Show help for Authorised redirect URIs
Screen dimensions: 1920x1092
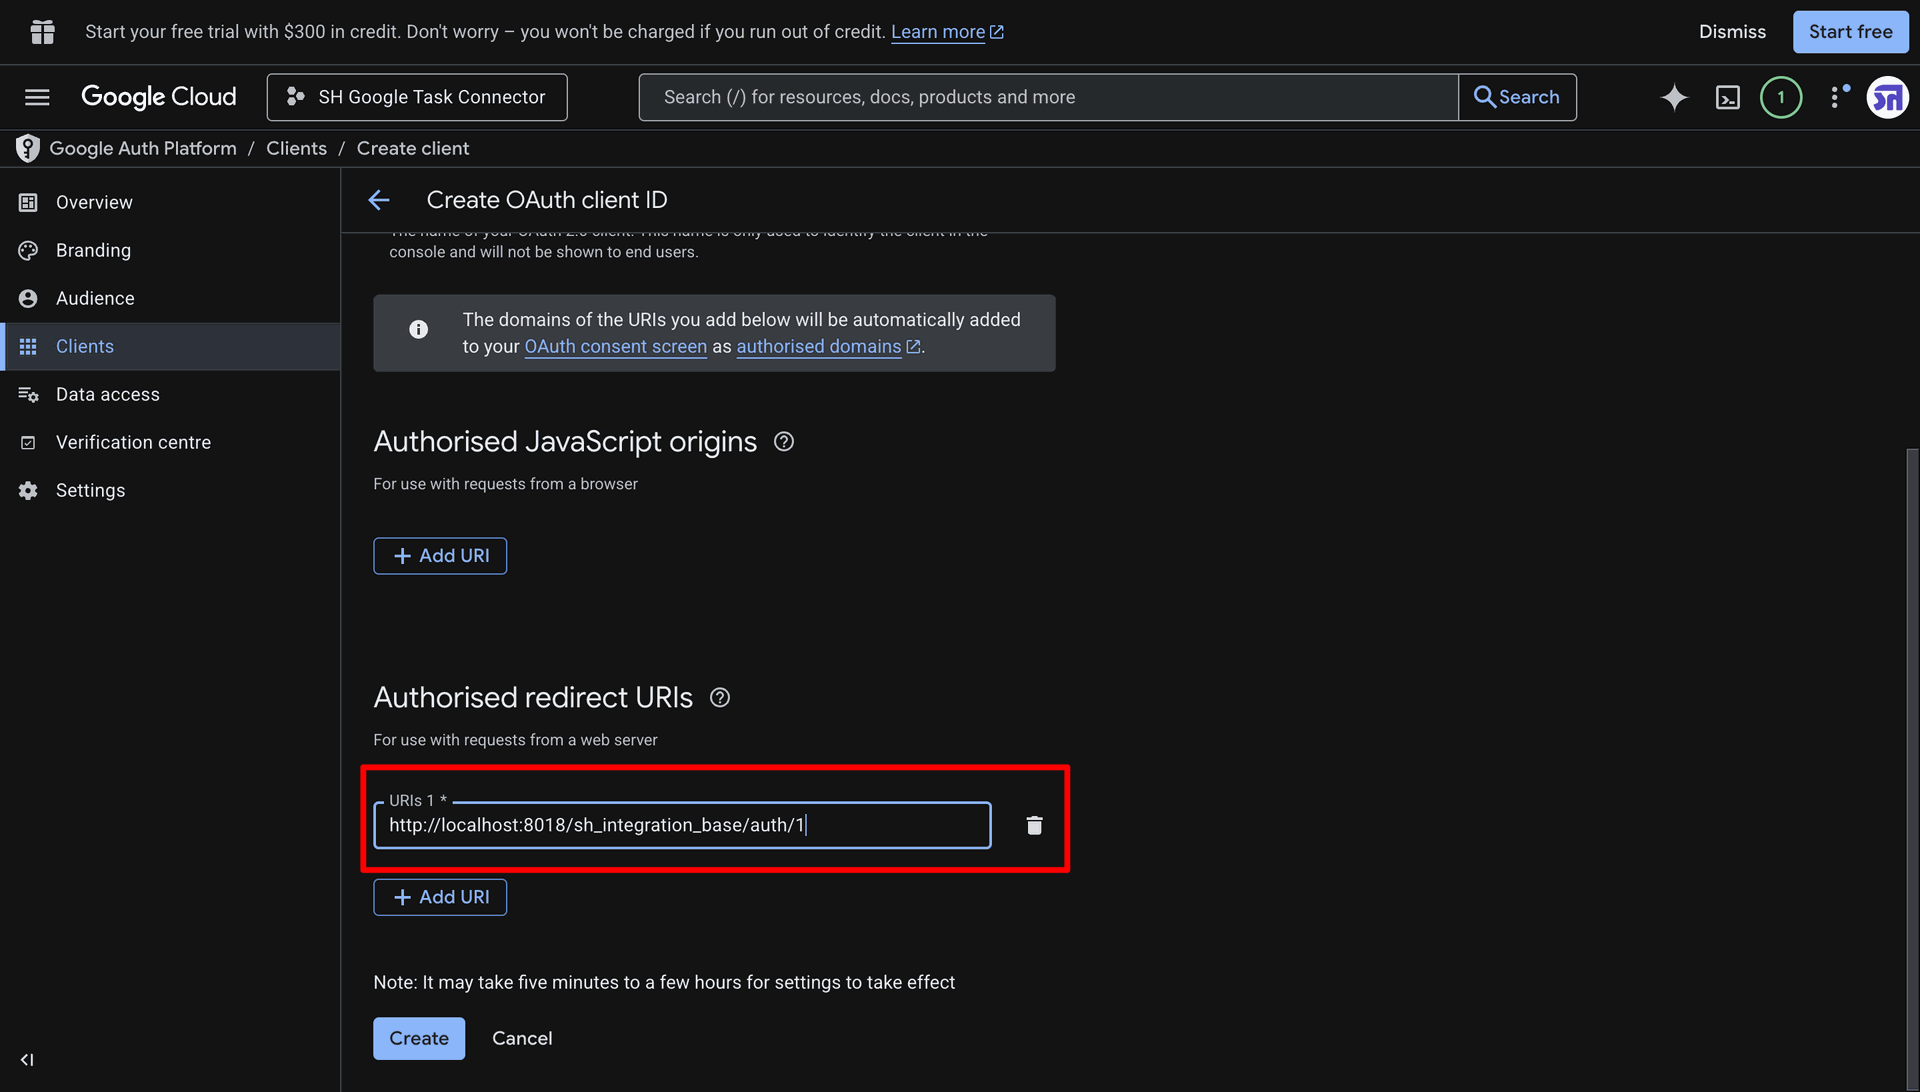tap(719, 698)
